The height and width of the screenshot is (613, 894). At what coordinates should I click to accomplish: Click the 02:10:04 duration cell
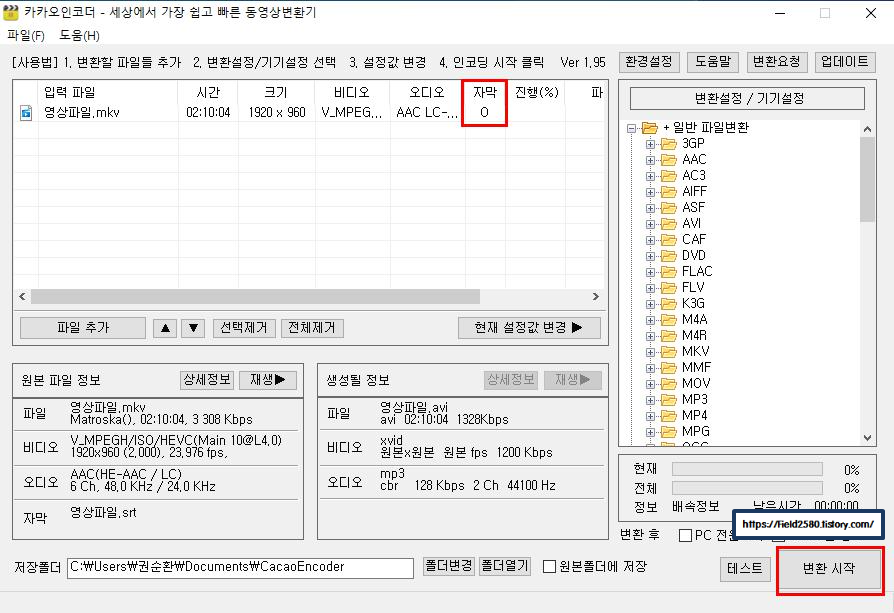point(208,113)
